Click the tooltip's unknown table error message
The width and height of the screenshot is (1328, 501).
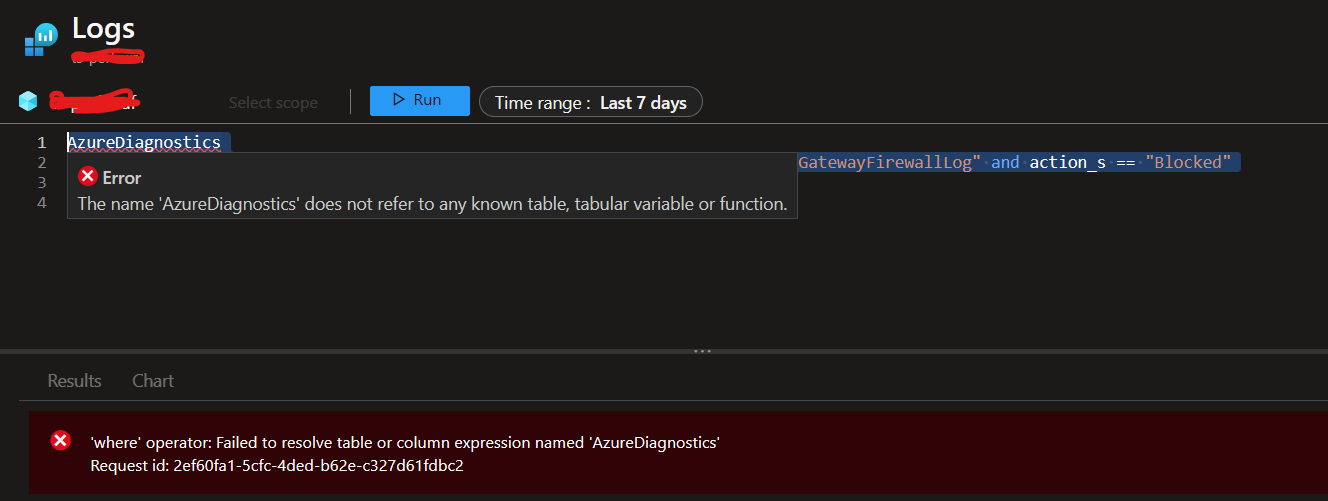[x=432, y=204]
